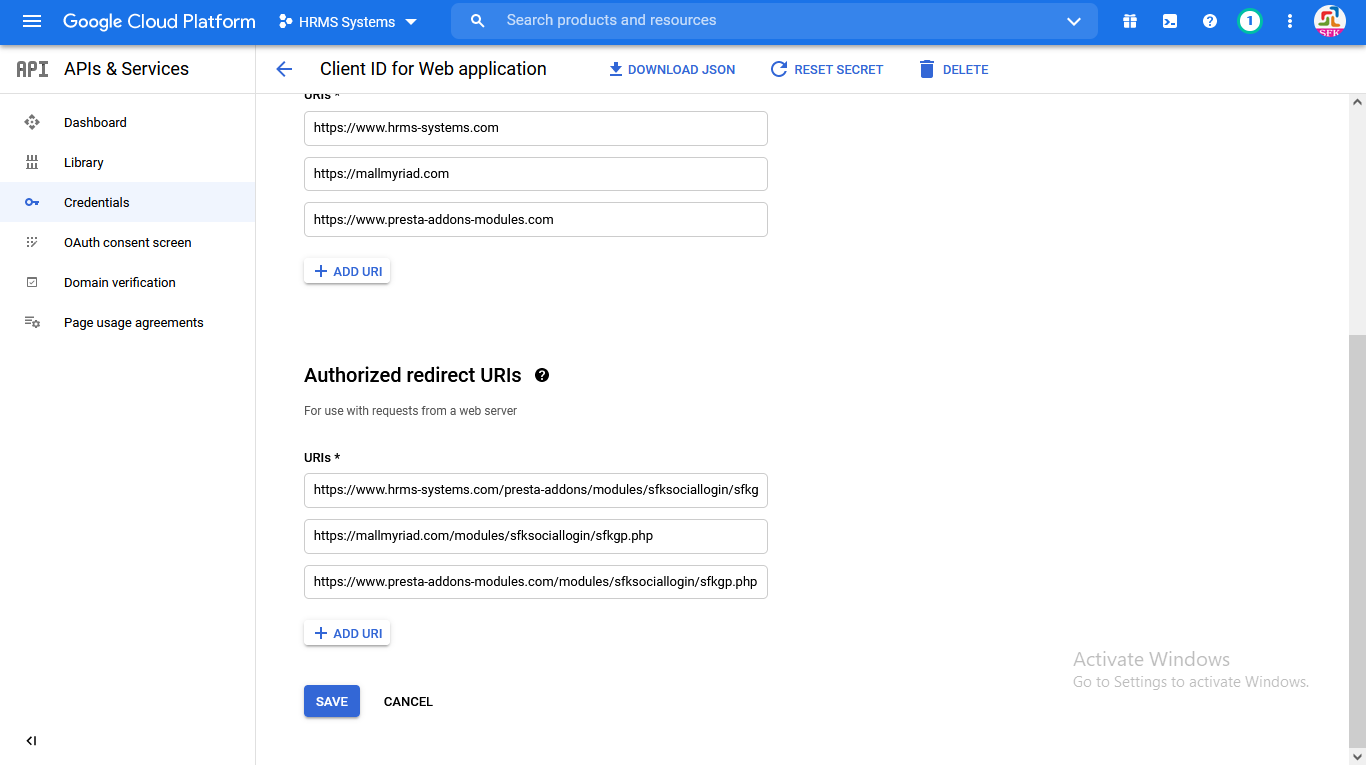Edit the https://mallmyriad.com origin URI field
This screenshot has height=765, width=1366.
click(x=536, y=174)
